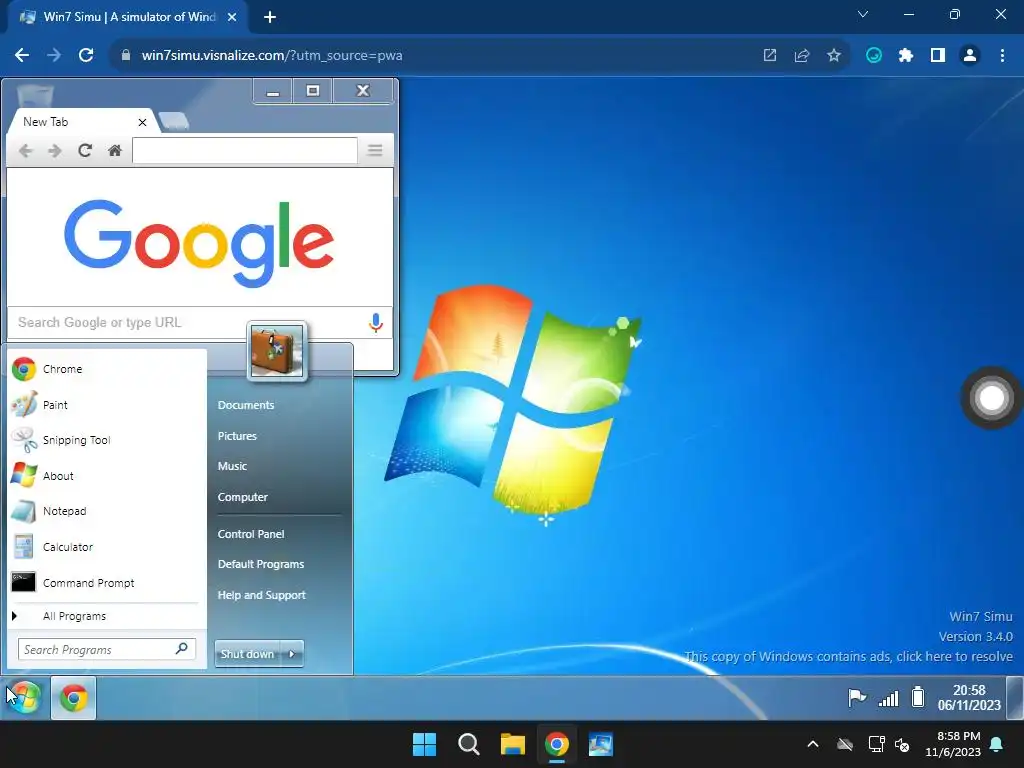Click the battery icon in Win7 tray

click(918, 697)
